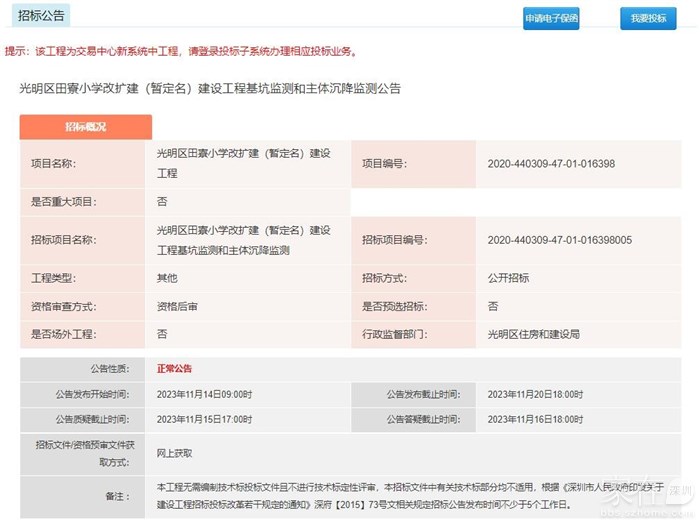Click the 公开招标 value
Screen dimensions: 700x521
(508, 278)
